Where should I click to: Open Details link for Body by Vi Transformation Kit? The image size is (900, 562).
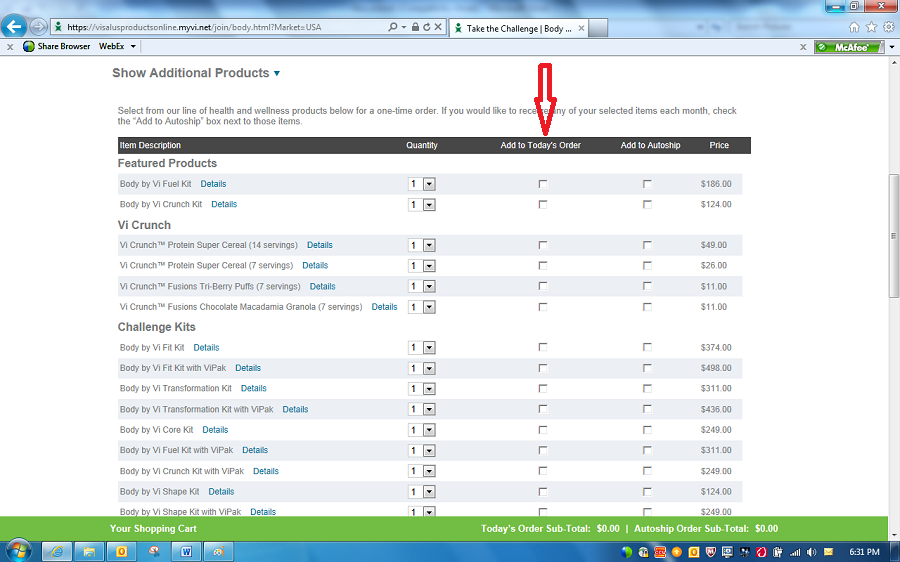coord(253,389)
